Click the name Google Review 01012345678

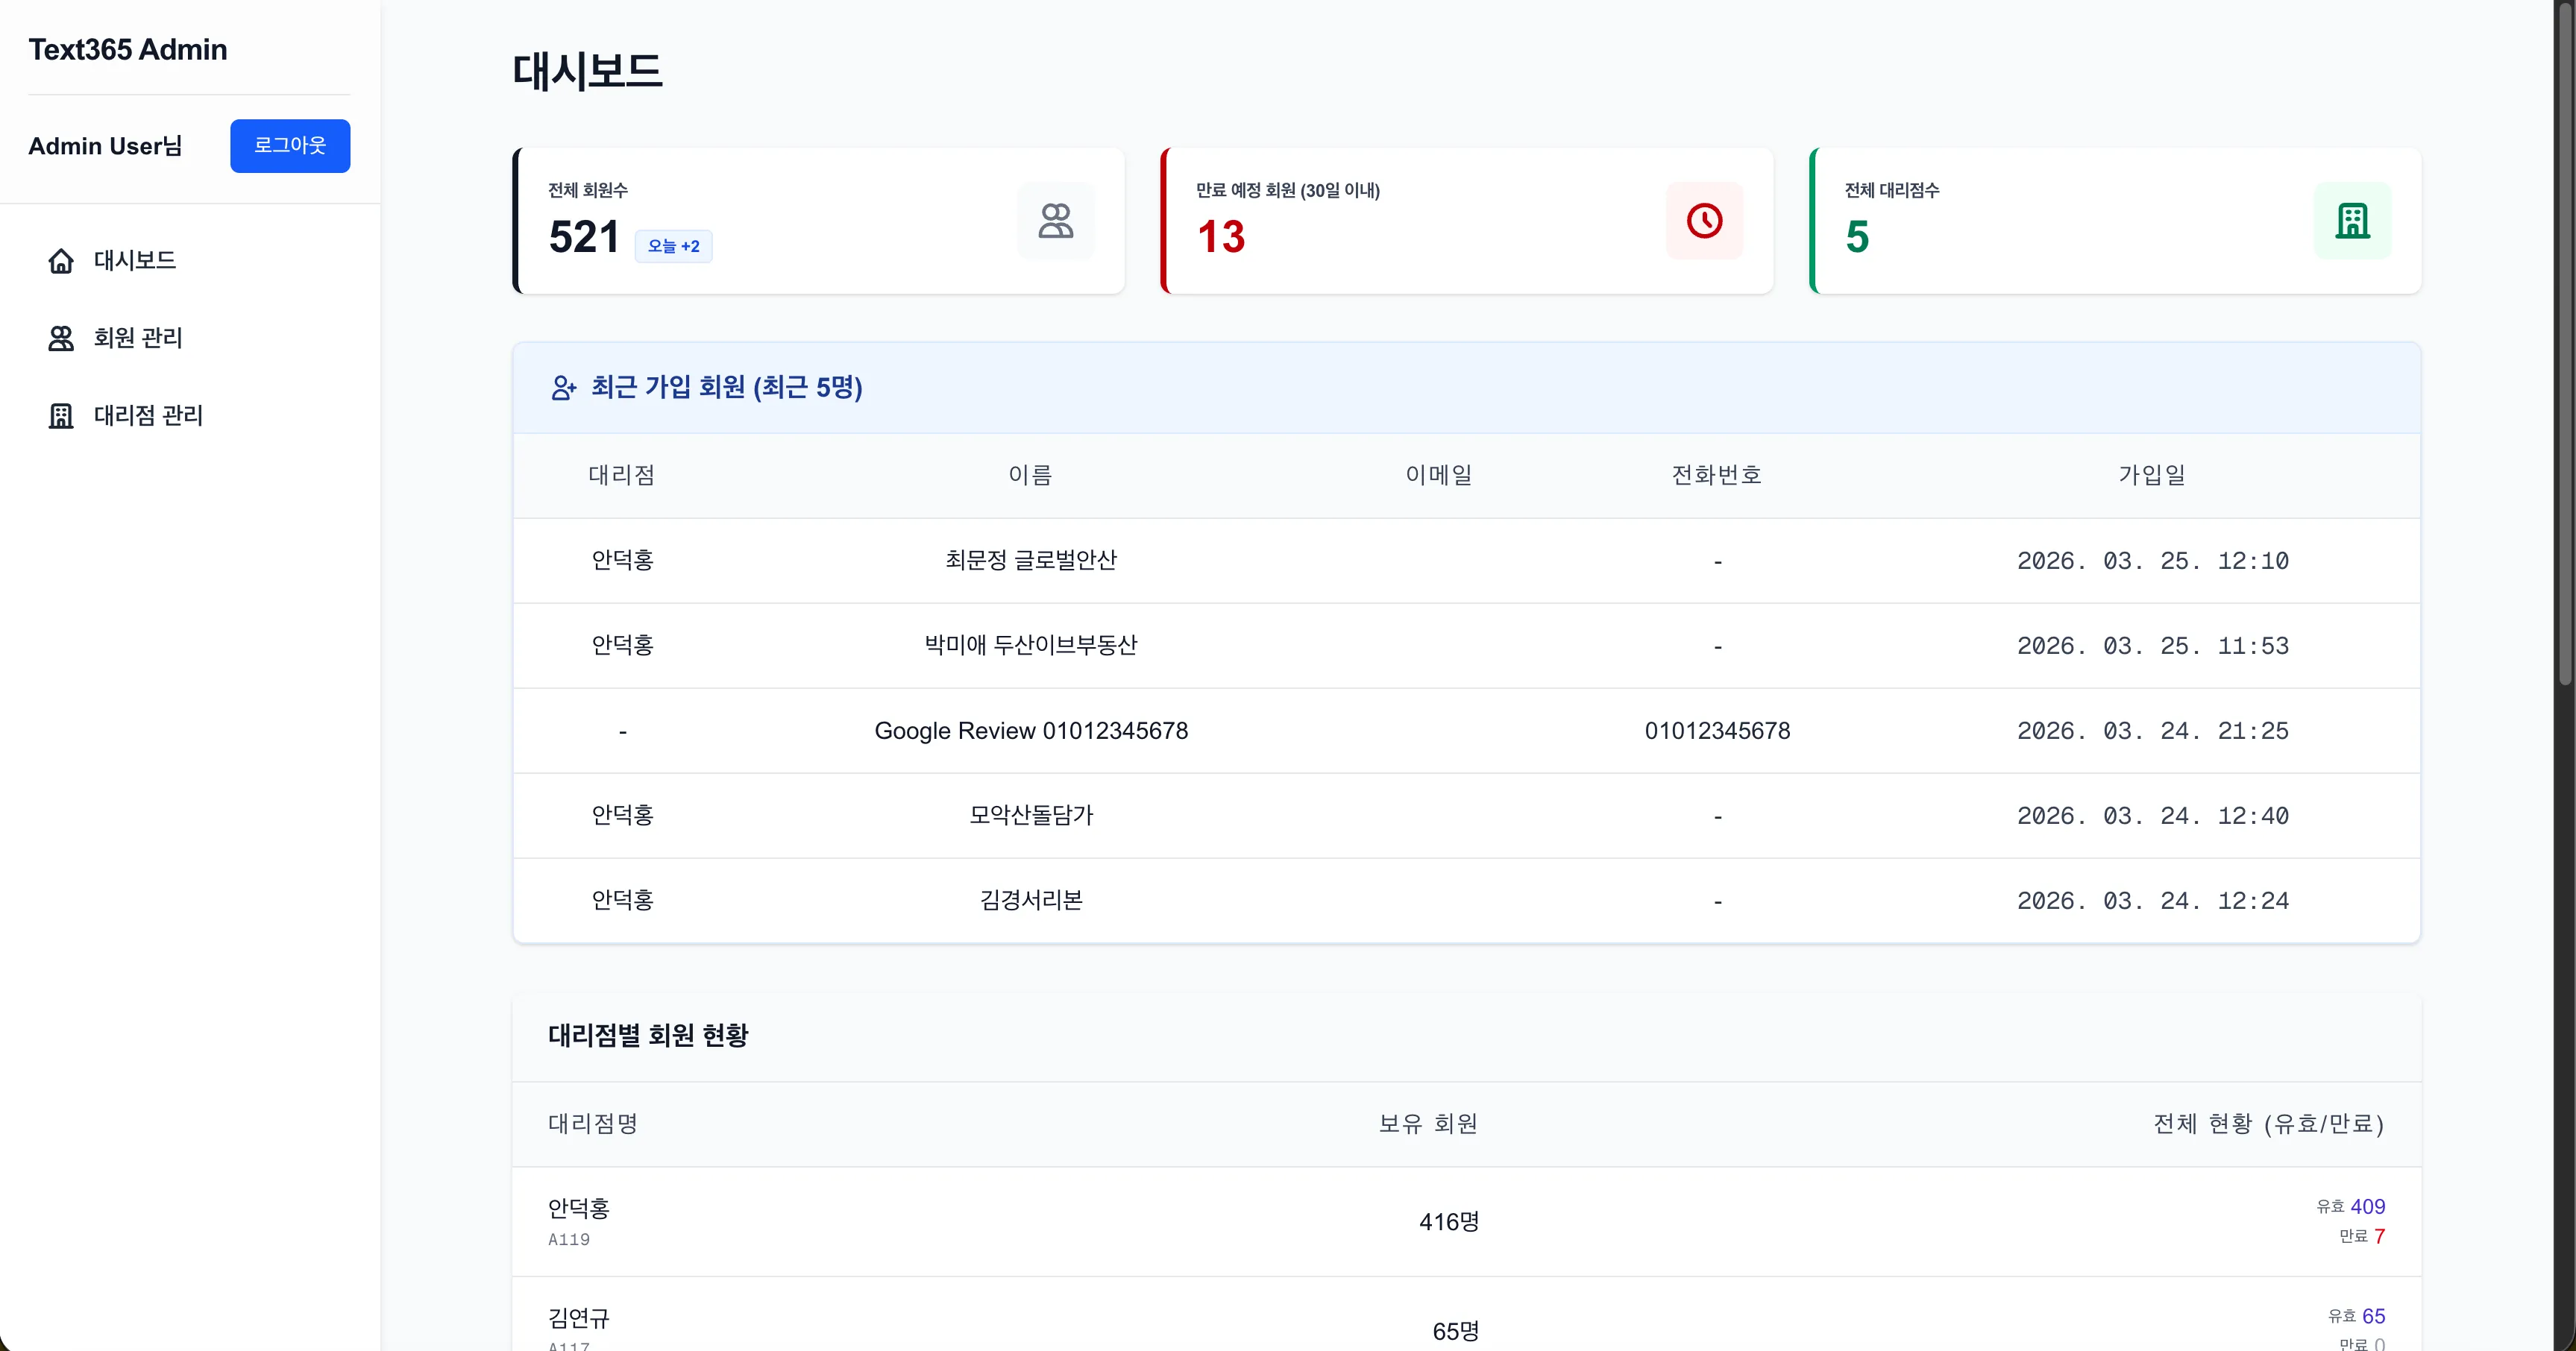(1031, 731)
